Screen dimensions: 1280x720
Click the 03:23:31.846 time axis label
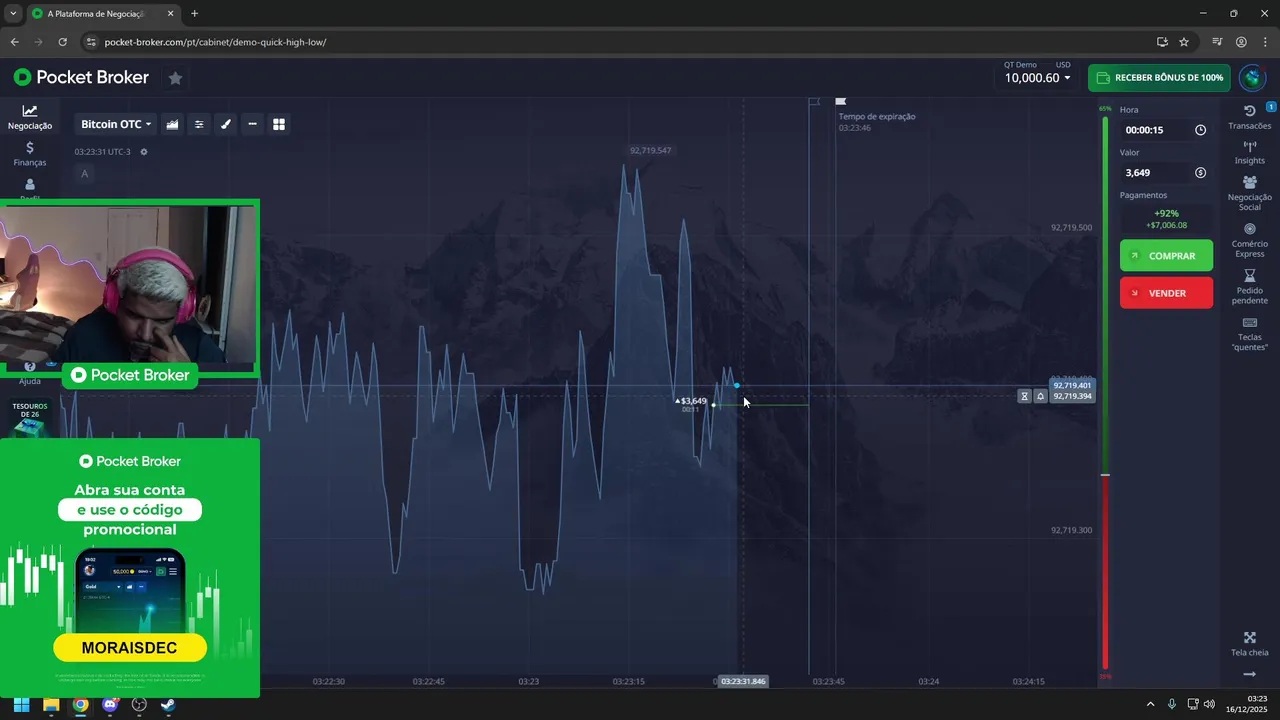[742, 681]
